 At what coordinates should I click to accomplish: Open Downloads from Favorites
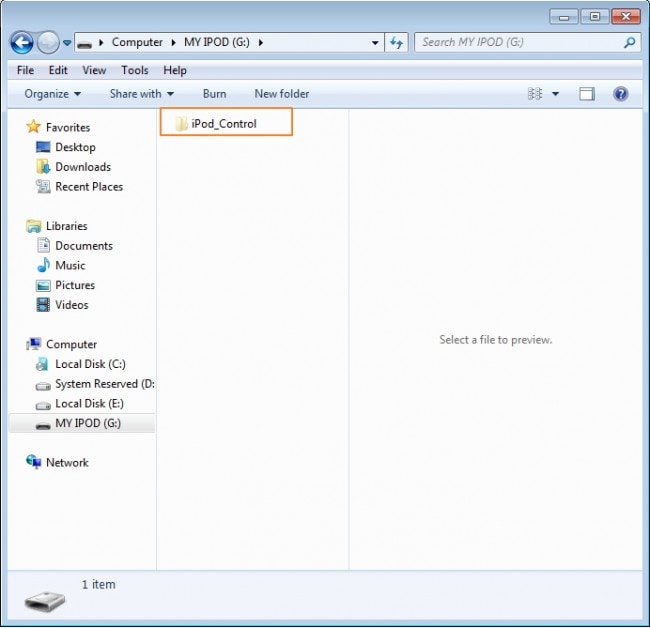coord(83,167)
